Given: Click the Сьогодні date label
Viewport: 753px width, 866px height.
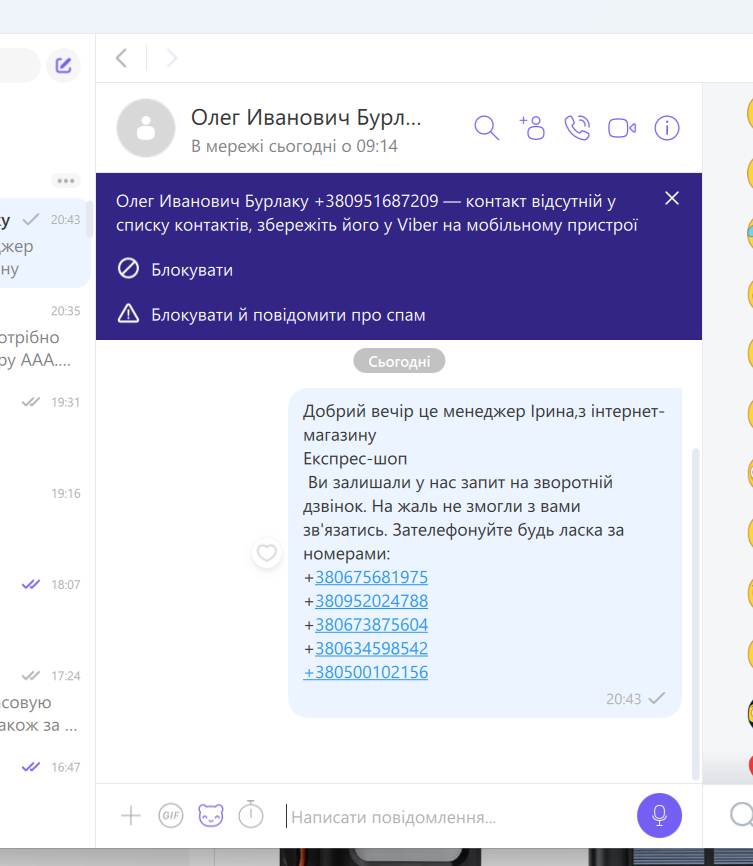Looking at the screenshot, I should pyautogui.click(x=399, y=361).
